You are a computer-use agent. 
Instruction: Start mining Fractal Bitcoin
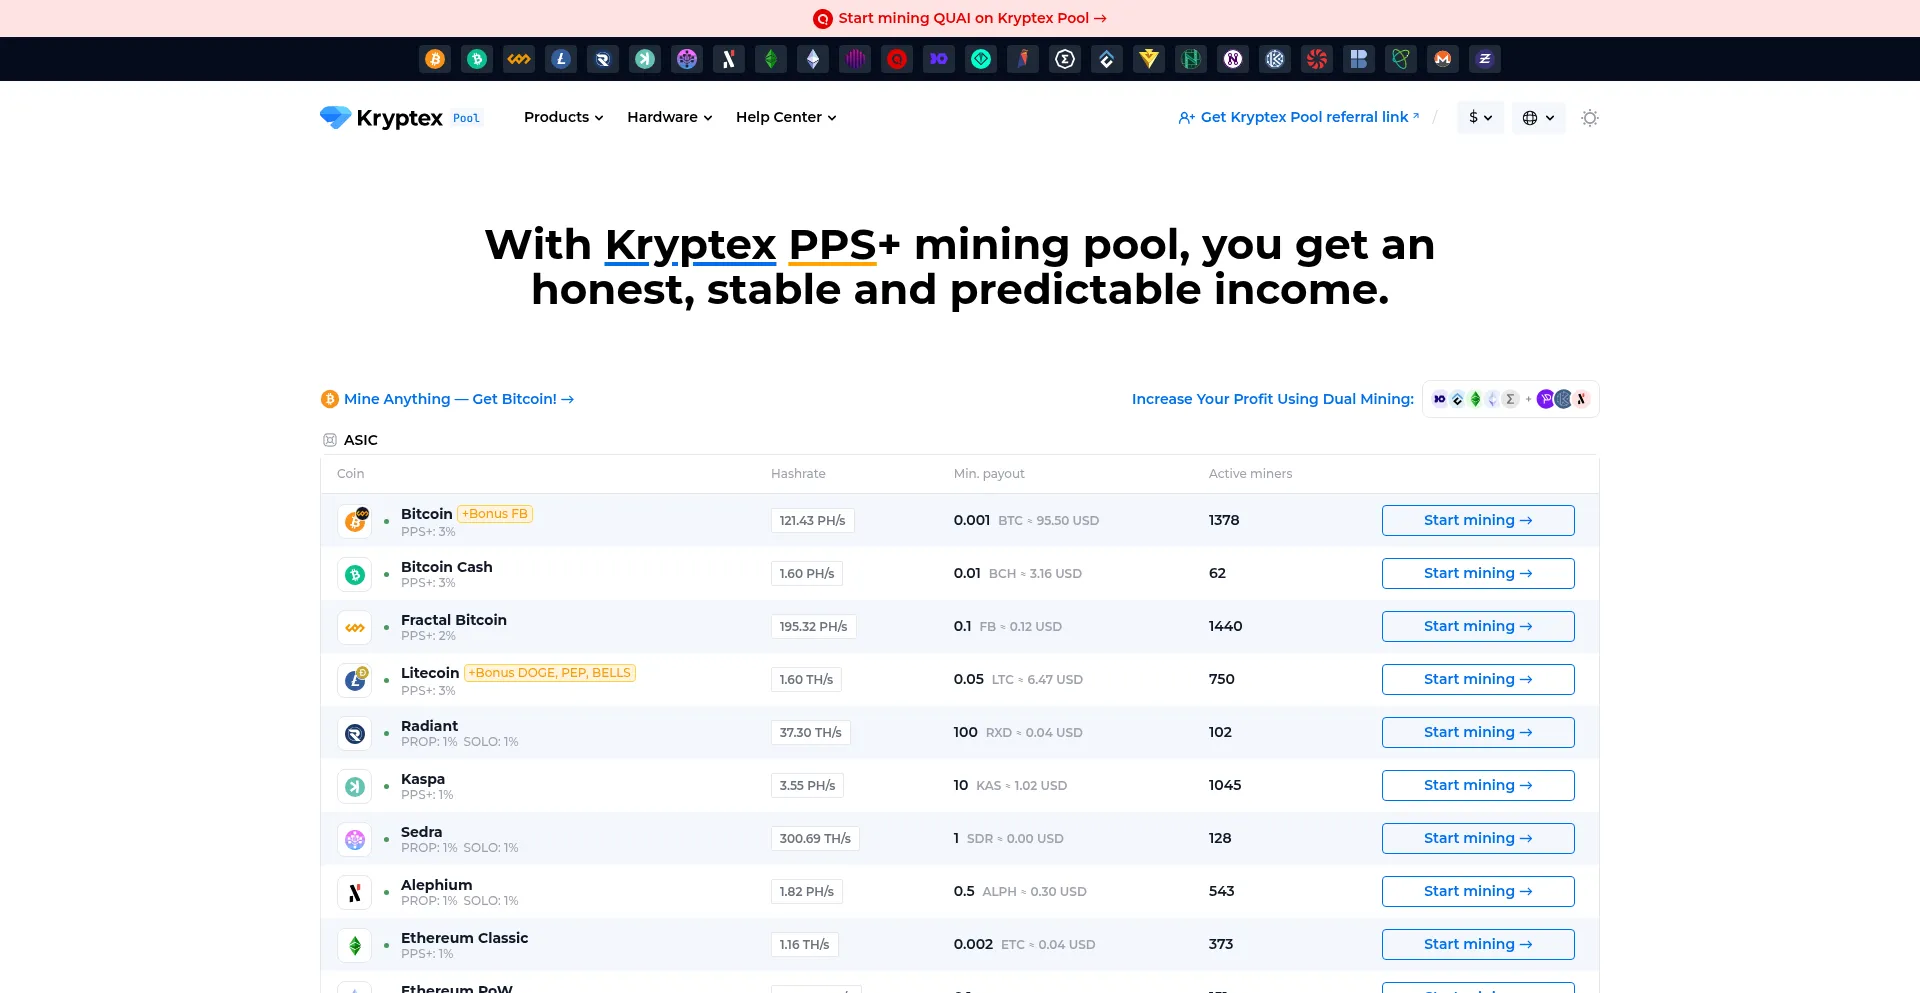point(1478,626)
